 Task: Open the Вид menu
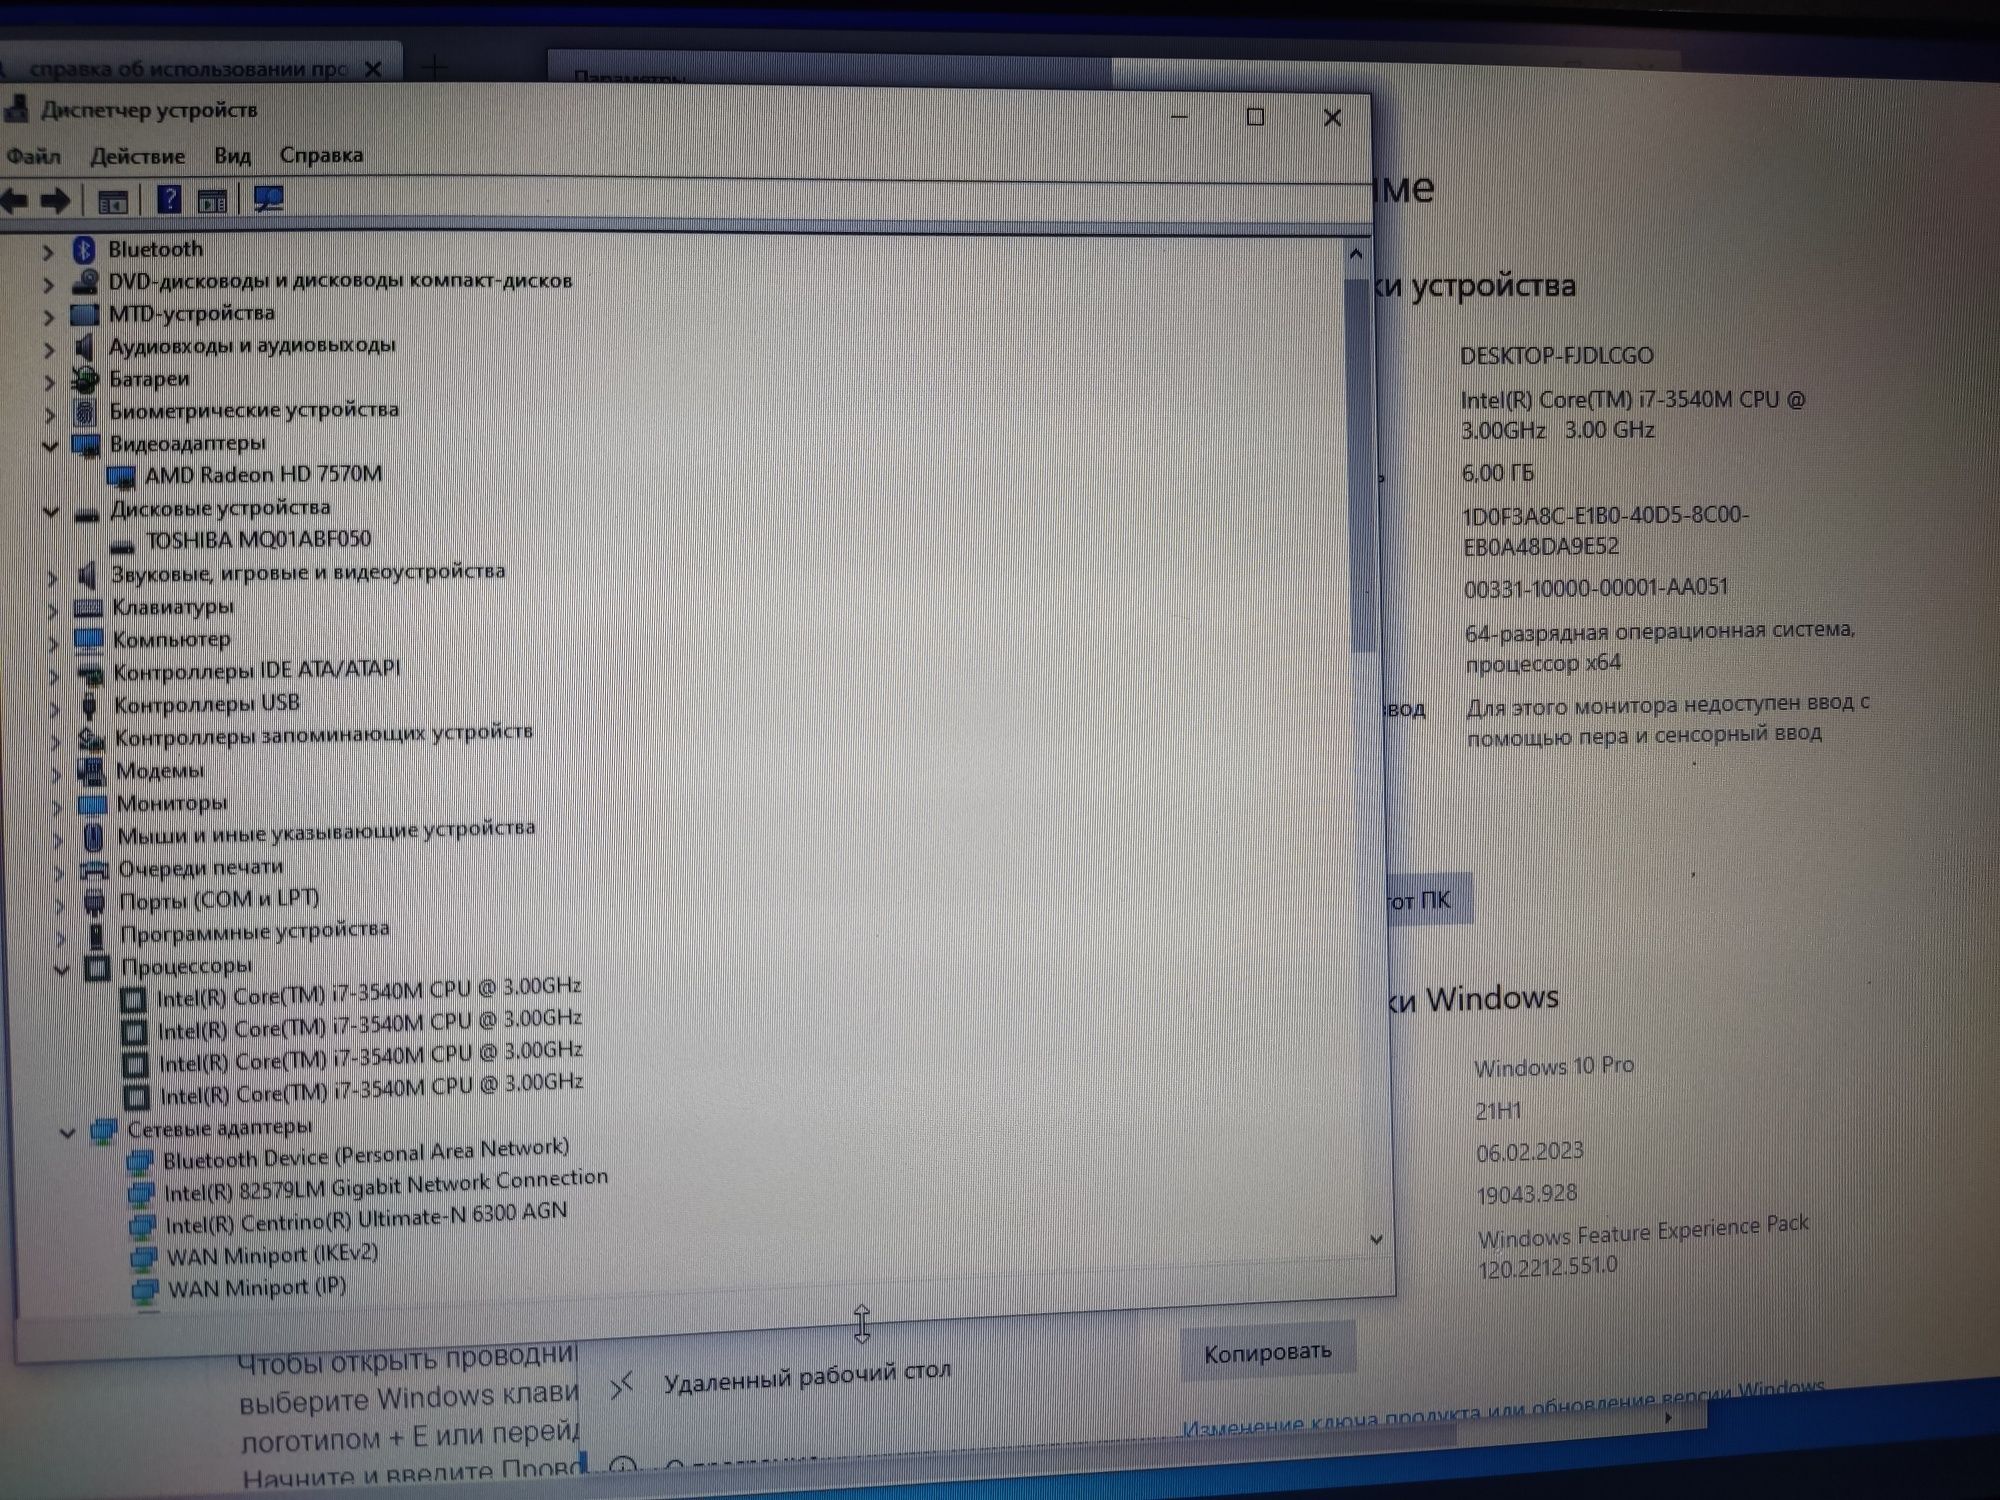pos(232,155)
